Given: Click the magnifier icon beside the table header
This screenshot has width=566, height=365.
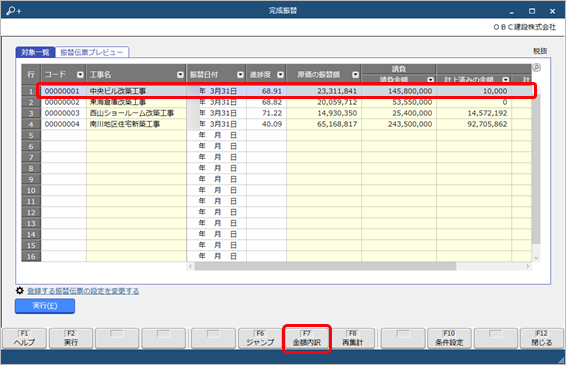Looking at the screenshot, I should coord(536,68).
